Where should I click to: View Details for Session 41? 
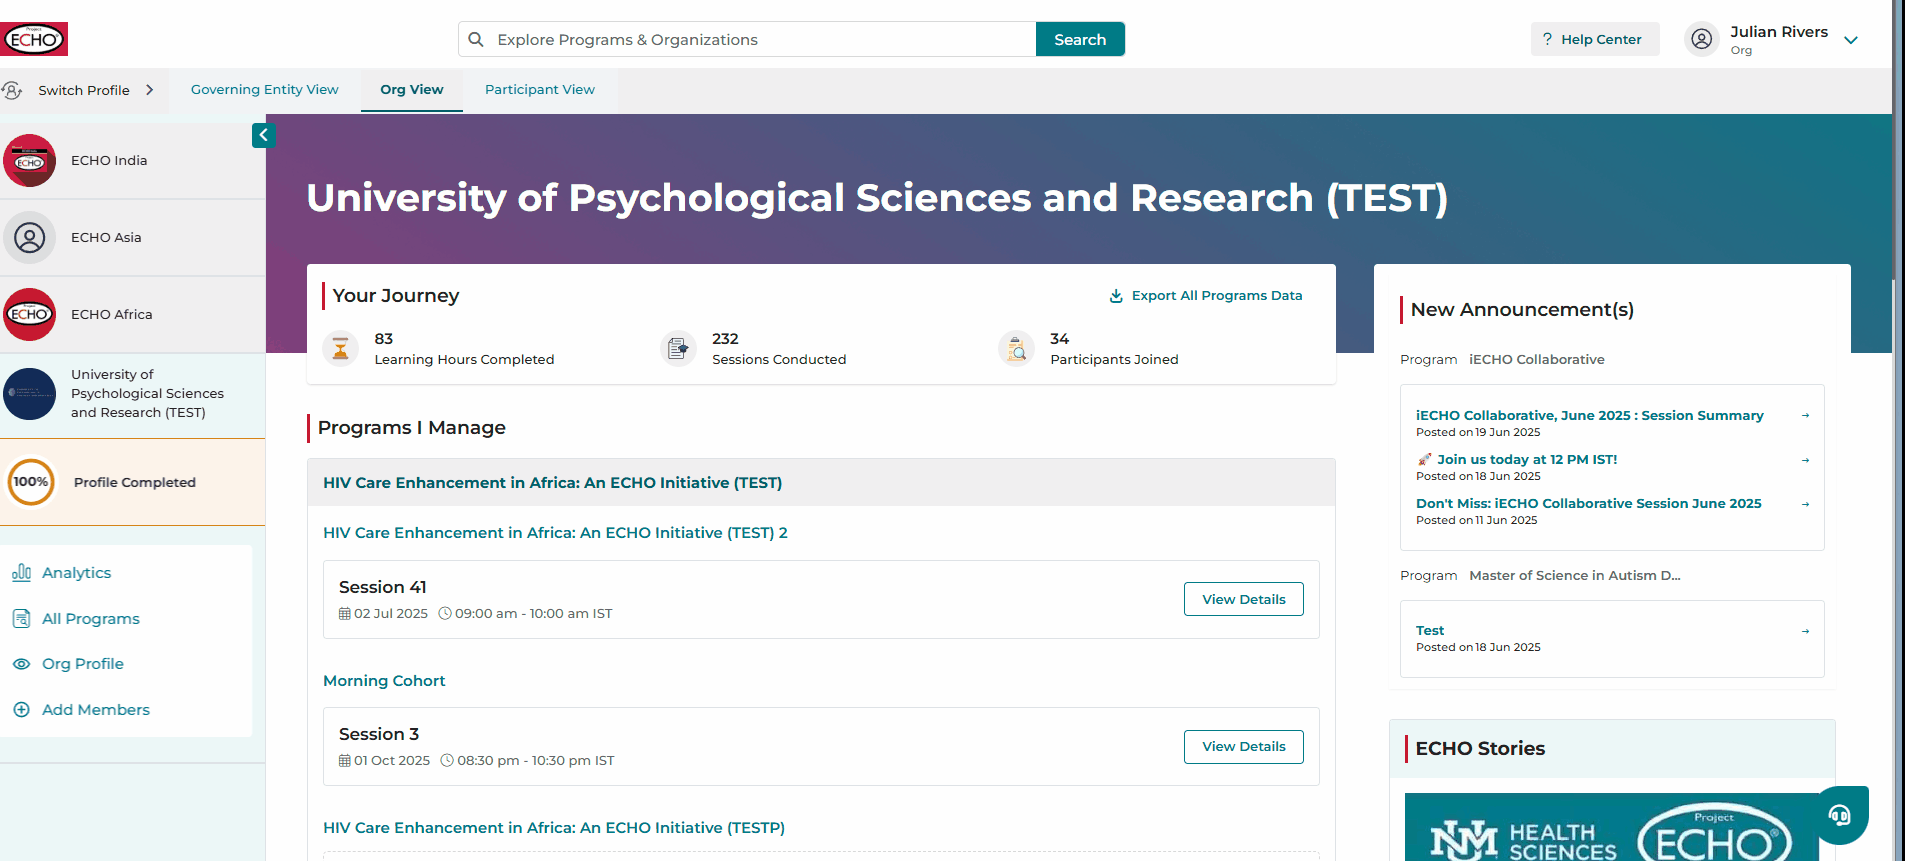(1243, 599)
